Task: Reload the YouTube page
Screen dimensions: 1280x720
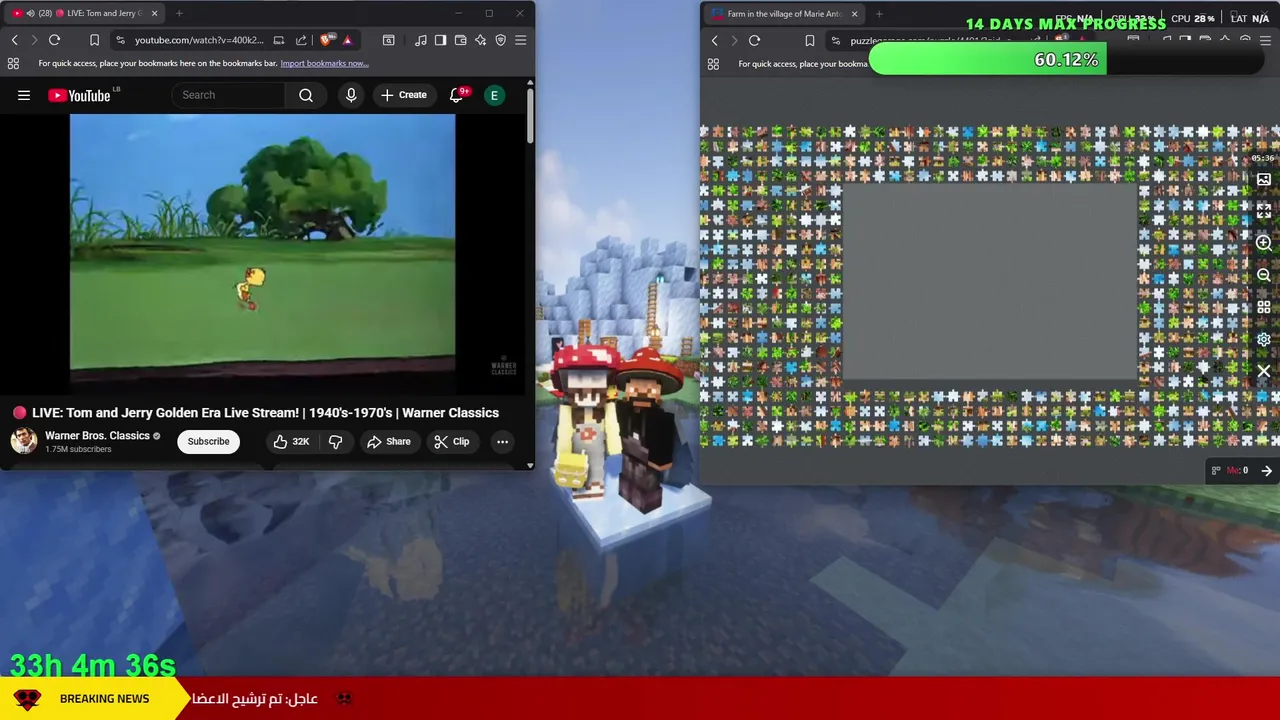Action: (55, 40)
